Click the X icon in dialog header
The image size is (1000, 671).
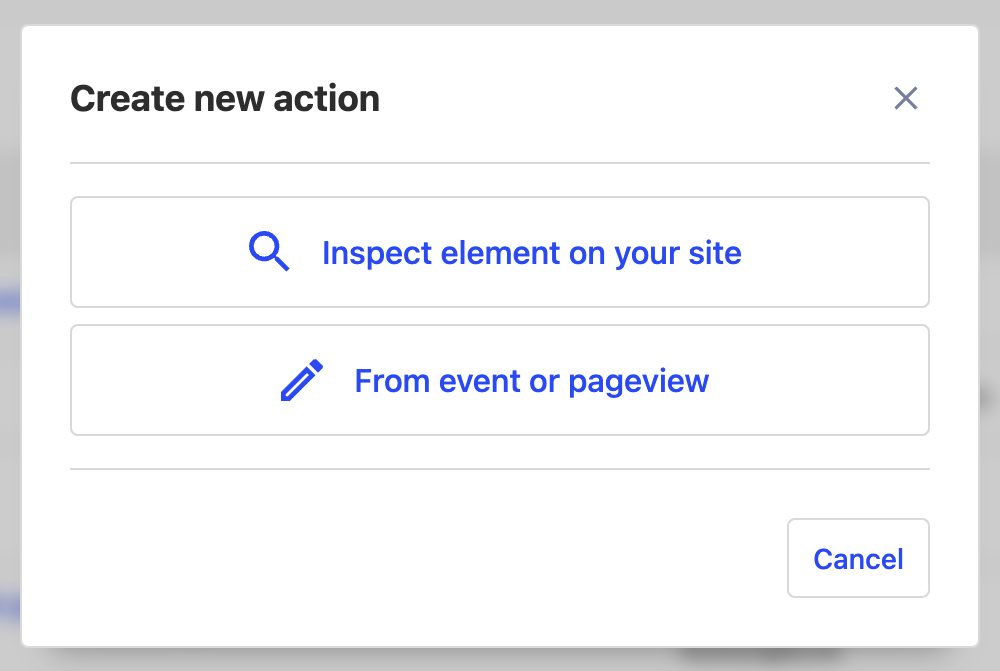(906, 98)
